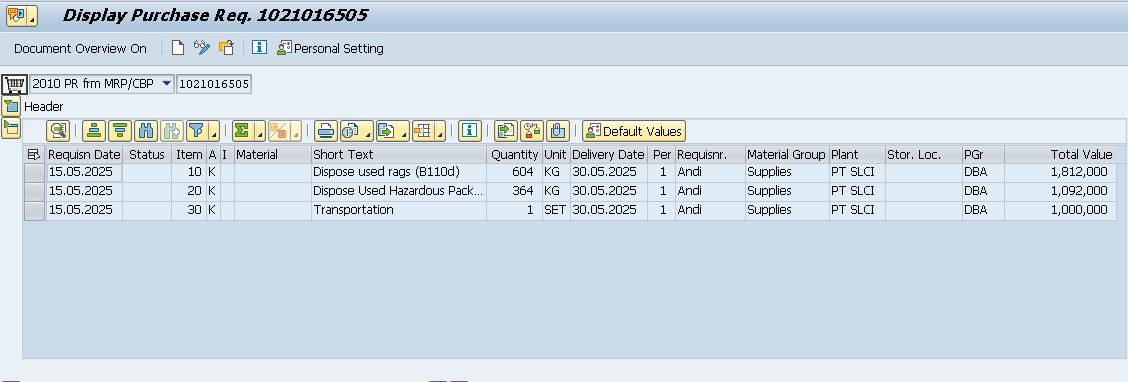Open the services-for-object icon in title bar
The height and width of the screenshot is (382, 1128).
[17, 15]
